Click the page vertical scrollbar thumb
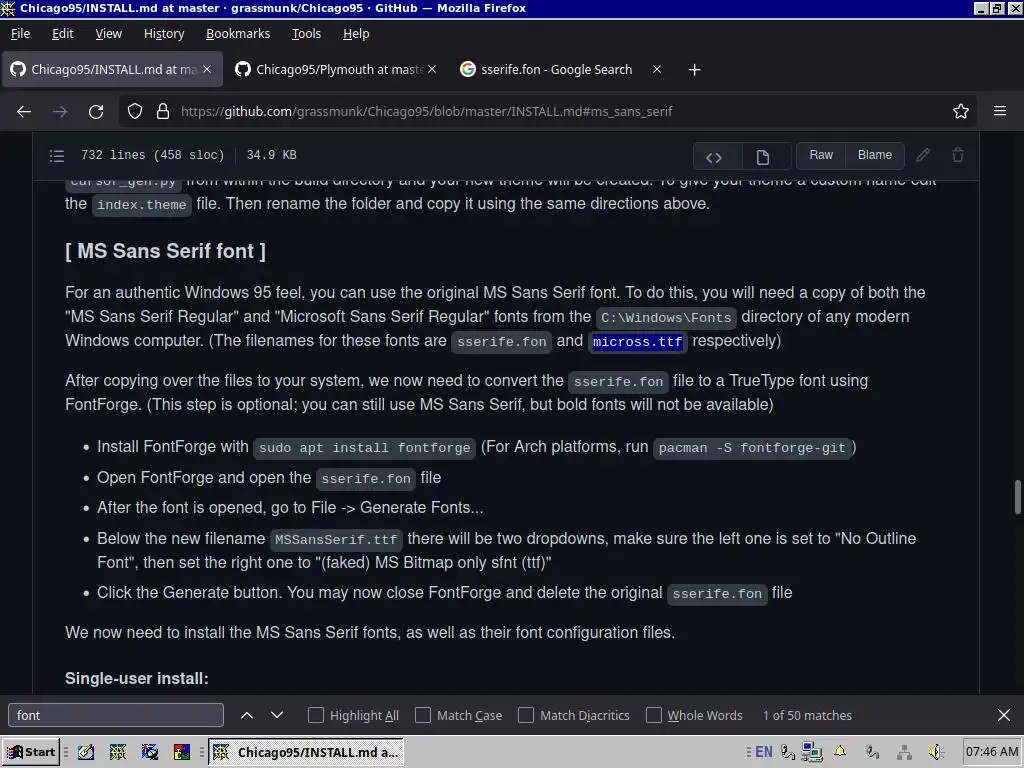1024x768 pixels. (x=1017, y=498)
